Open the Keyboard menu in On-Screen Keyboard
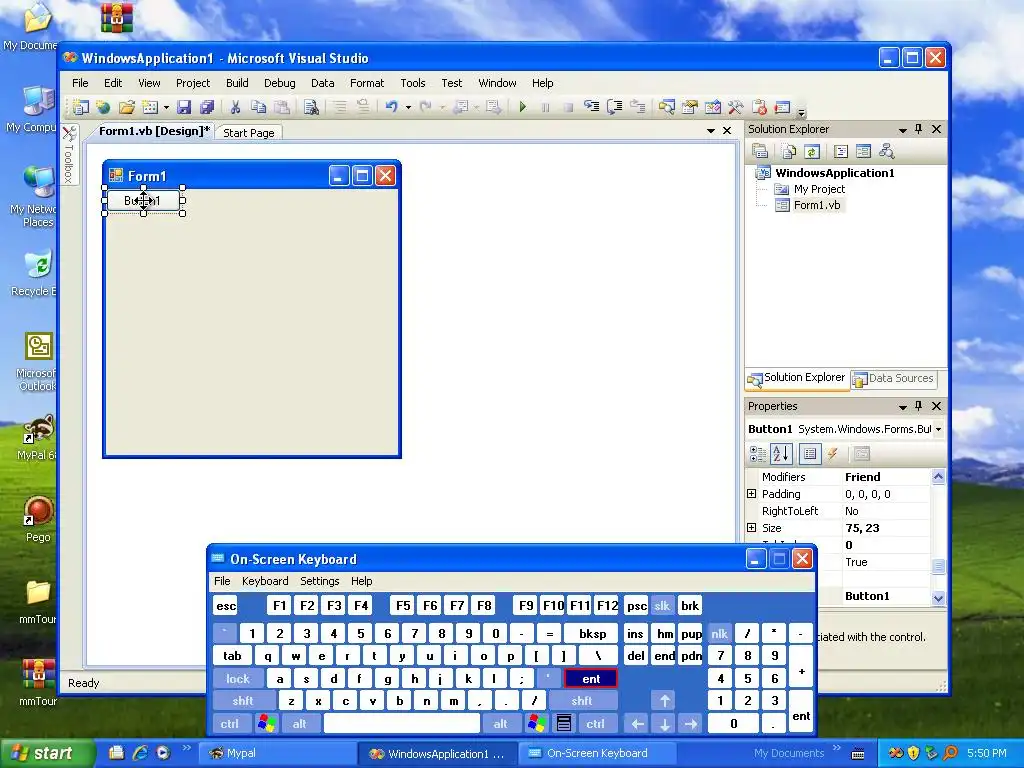Screen dimensions: 1024x768 coord(264,581)
